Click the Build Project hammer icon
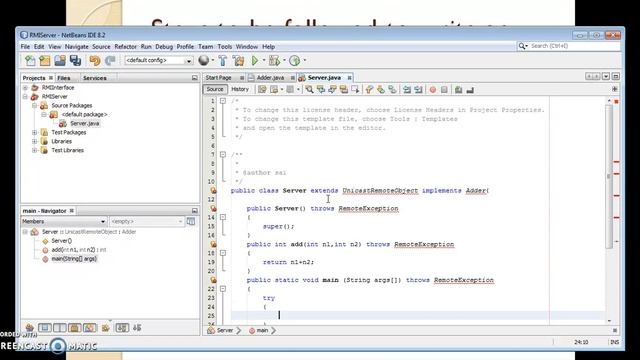640x360 pixels. click(222, 61)
